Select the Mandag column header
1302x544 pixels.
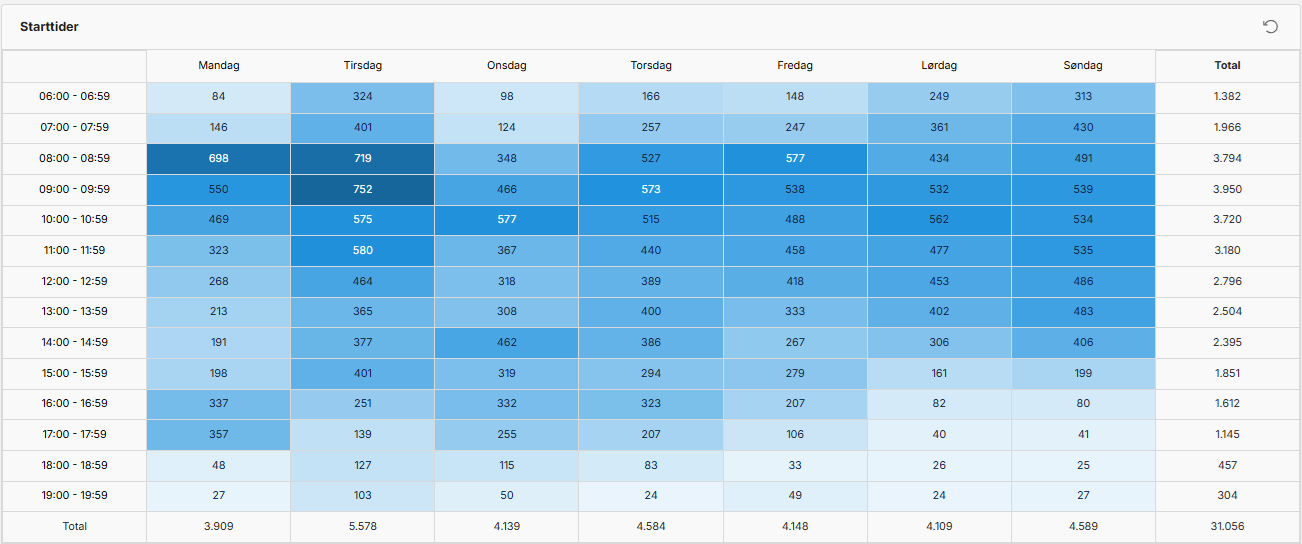click(219, 66)
